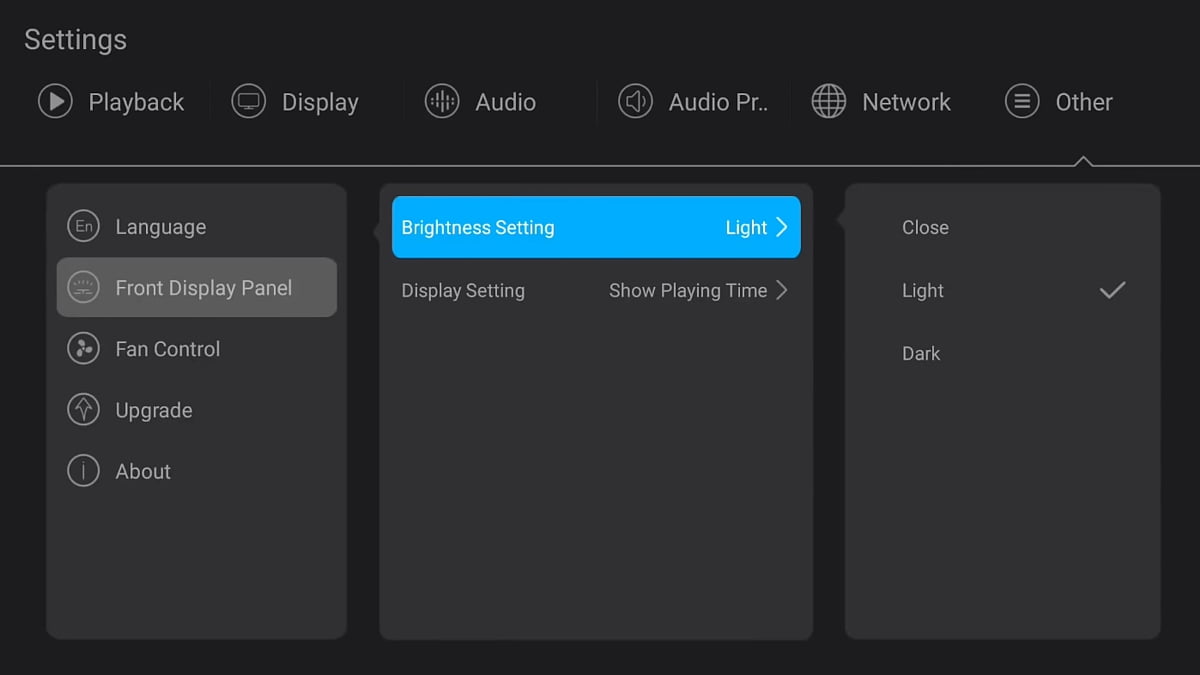Click the About info icon
The height and width of the screenshot is (675, 1200).
pos(83,471)
